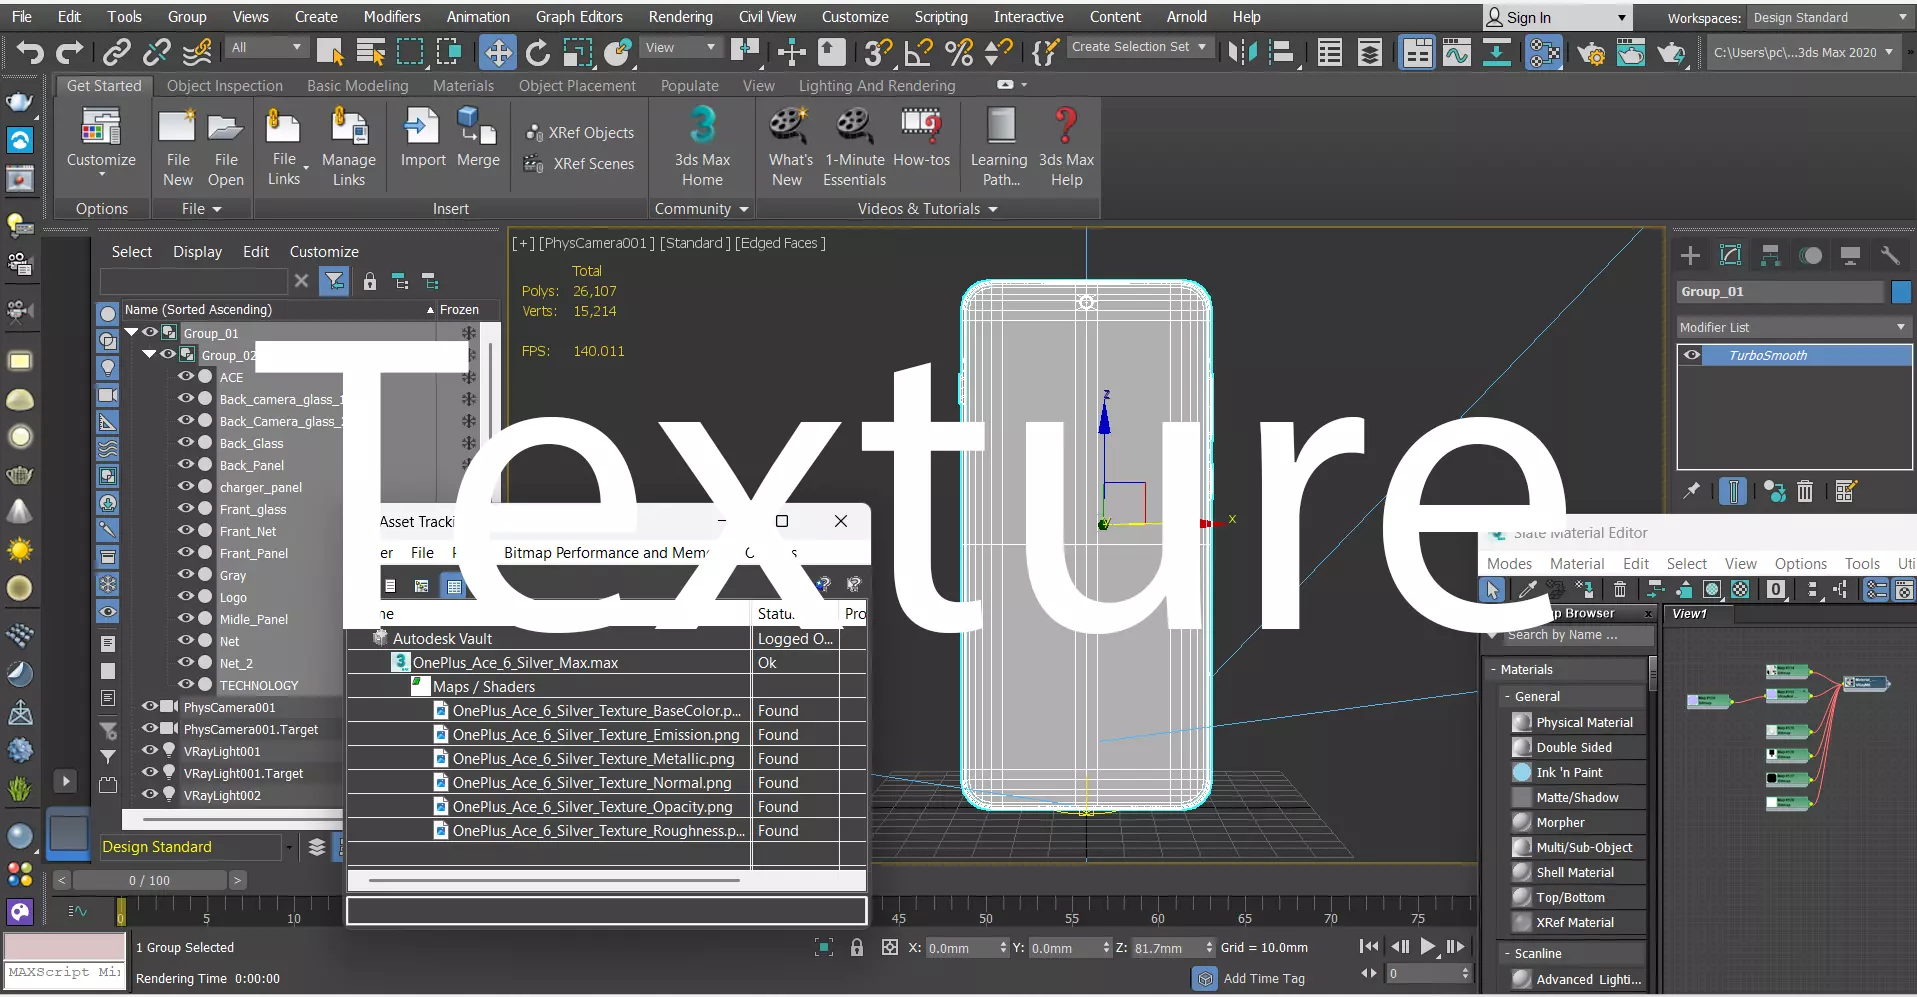
Task: Switch to Object Inspection ribbon tab
Action: [225, 86]
